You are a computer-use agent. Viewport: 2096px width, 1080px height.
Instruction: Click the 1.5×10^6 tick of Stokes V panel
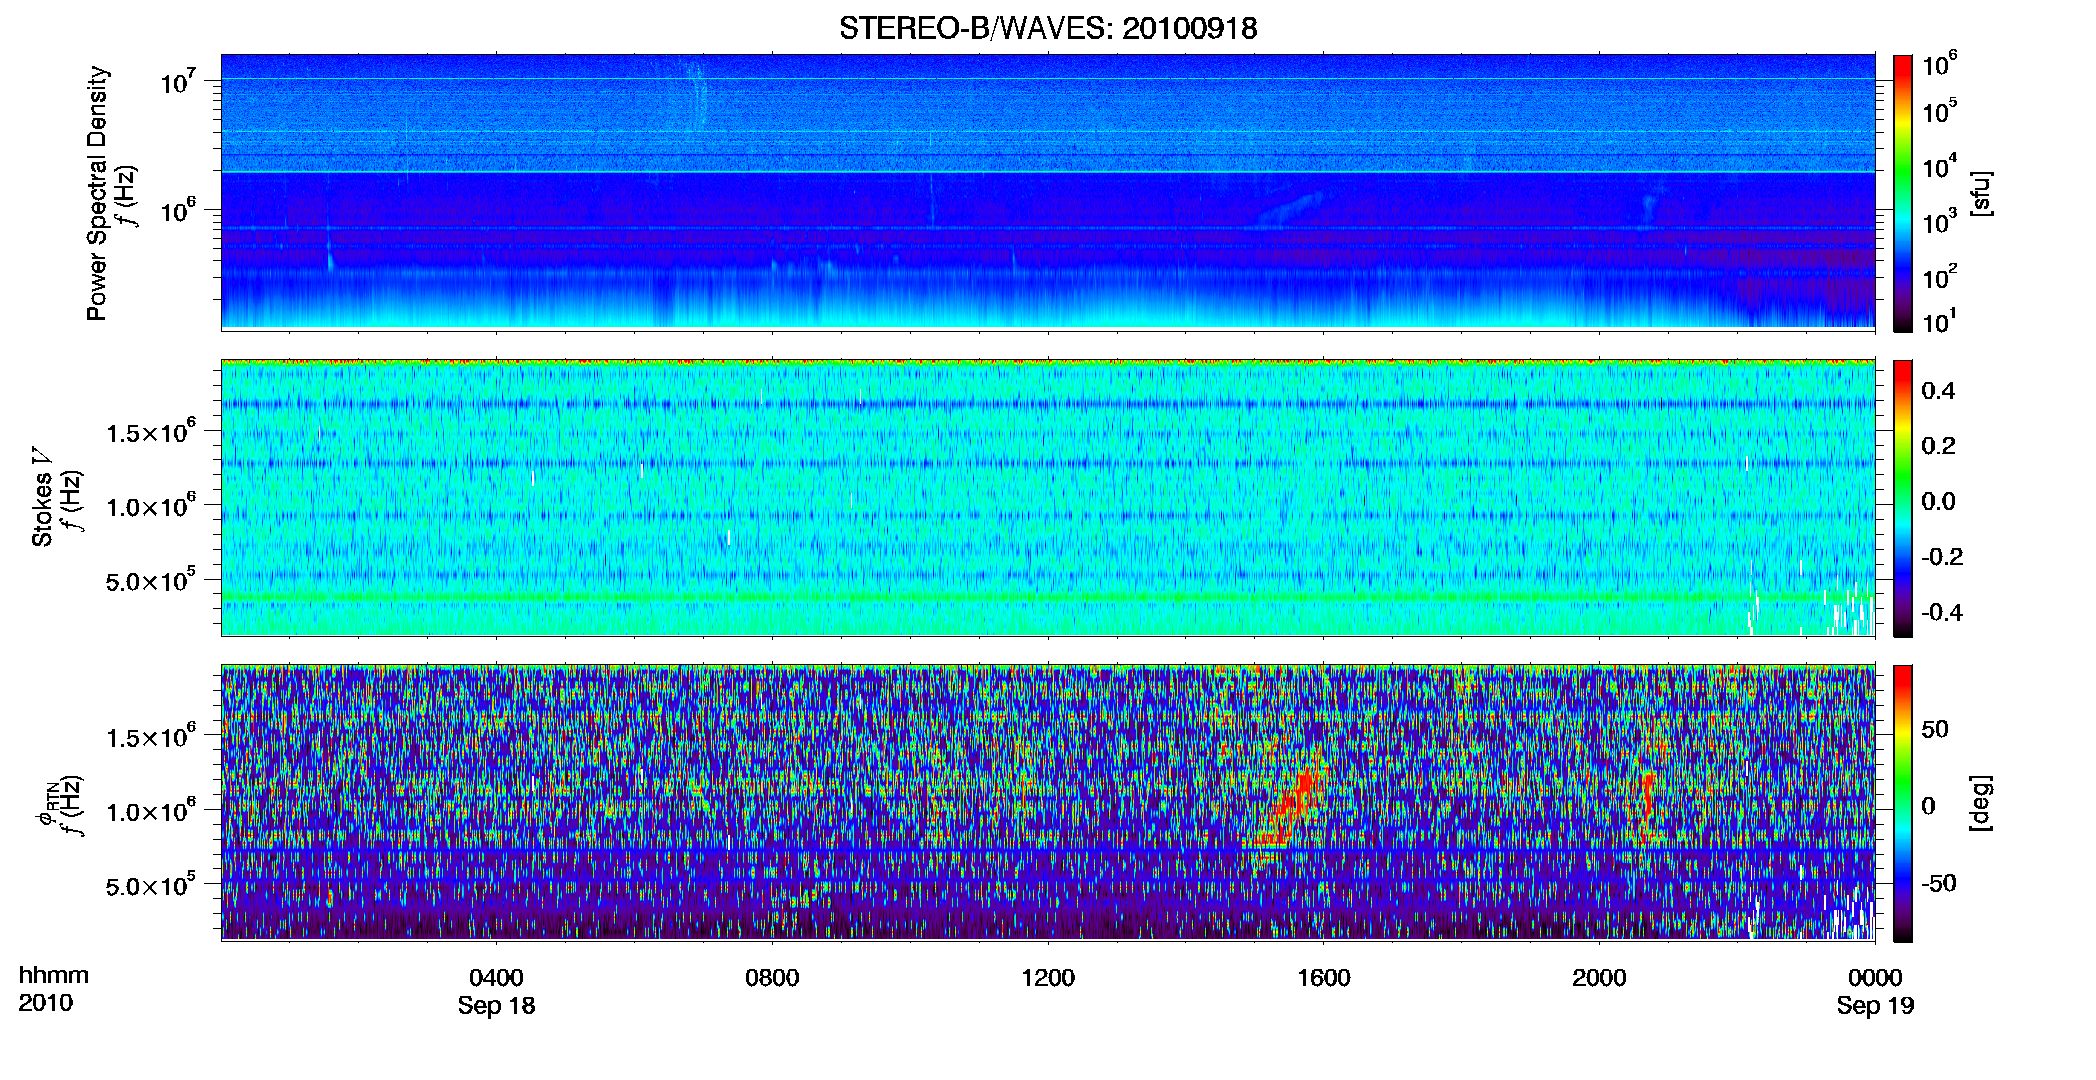click(150, 432)
